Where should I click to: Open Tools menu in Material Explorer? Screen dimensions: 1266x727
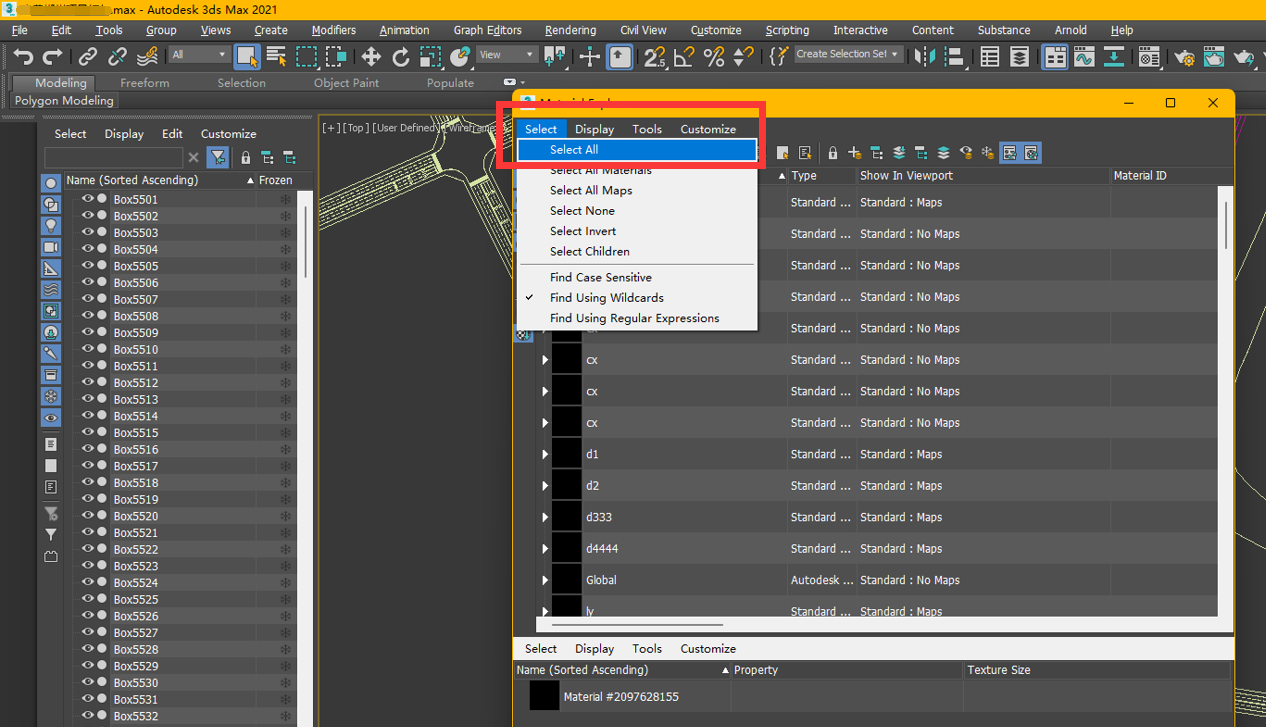647,129
